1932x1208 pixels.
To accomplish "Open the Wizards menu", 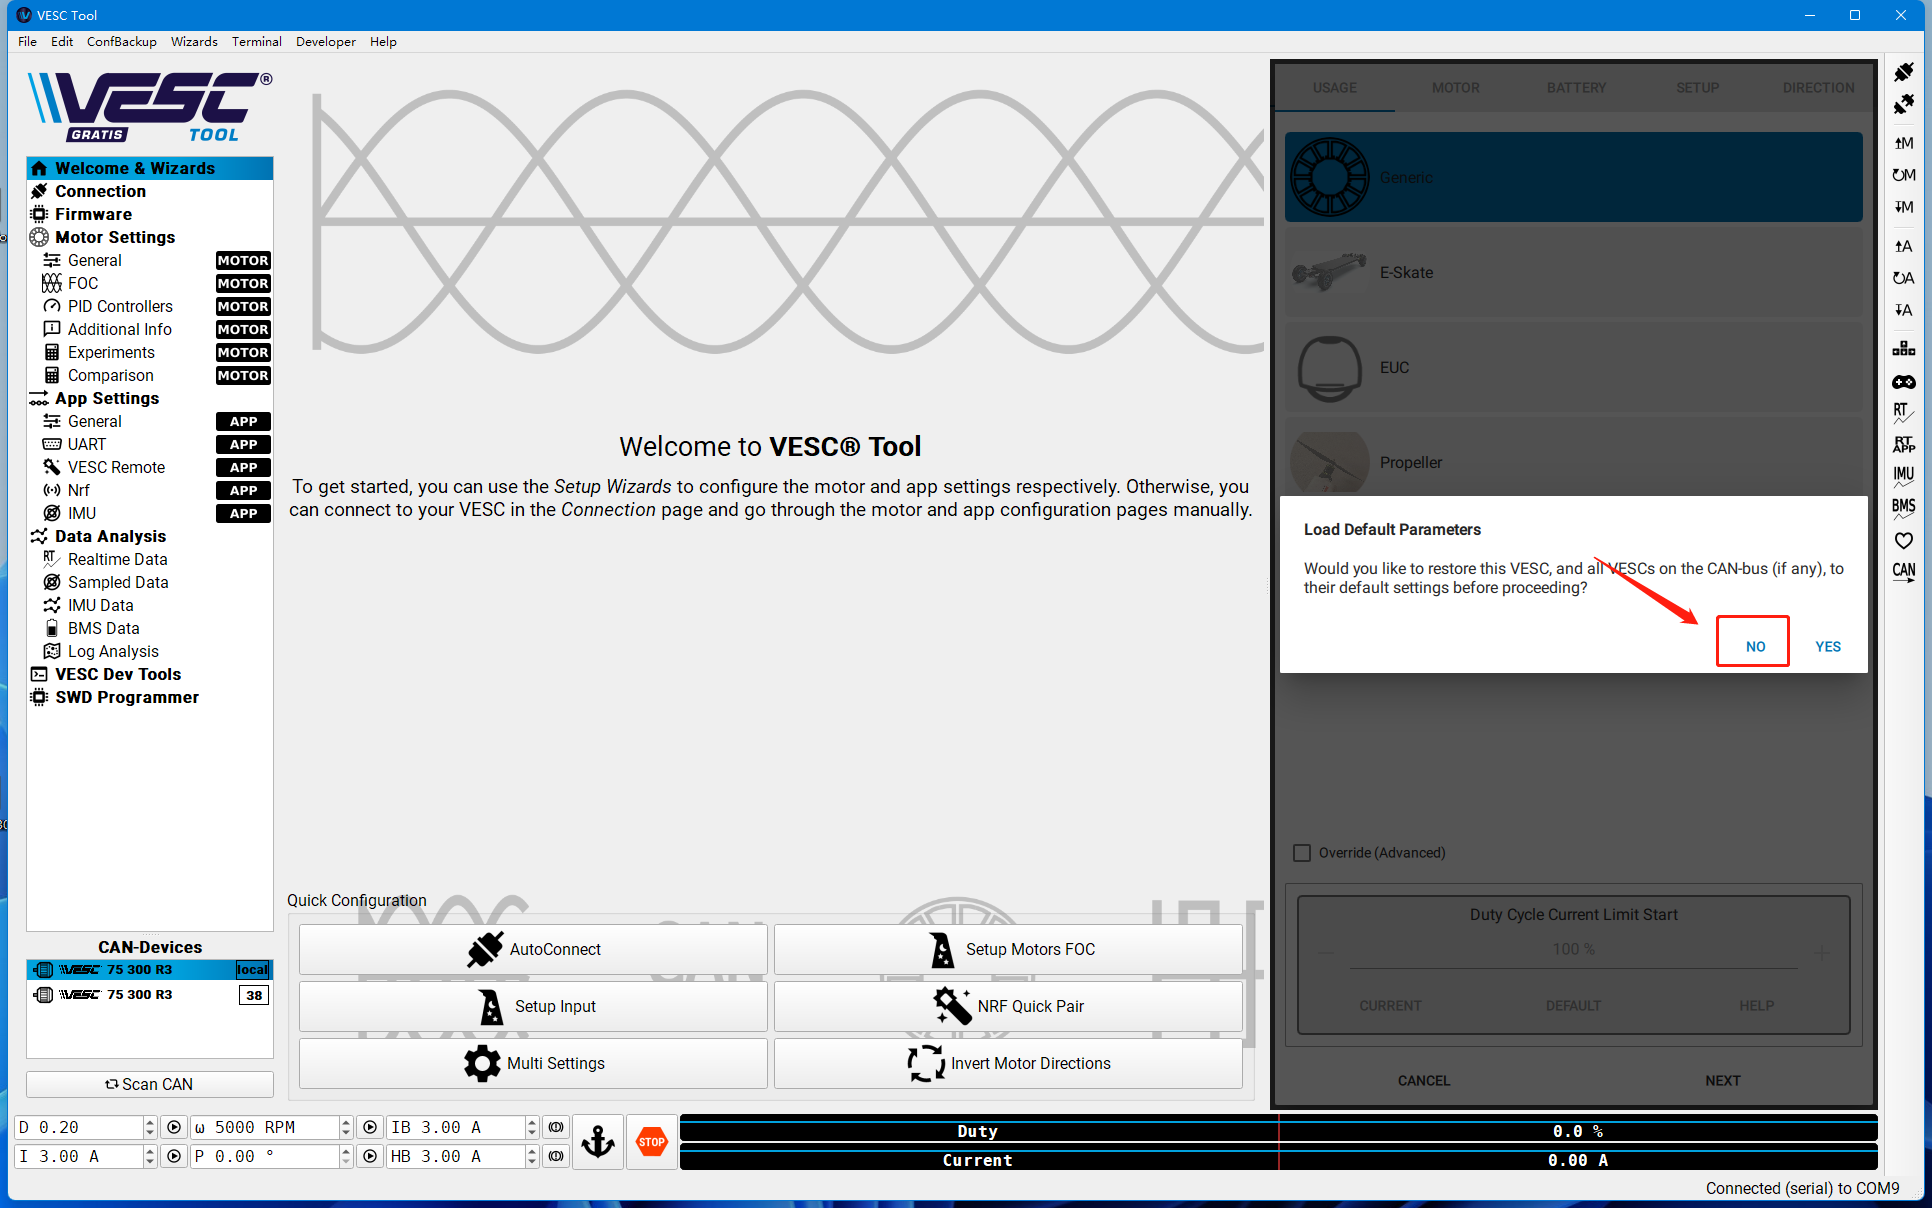I will pos(194,41).
